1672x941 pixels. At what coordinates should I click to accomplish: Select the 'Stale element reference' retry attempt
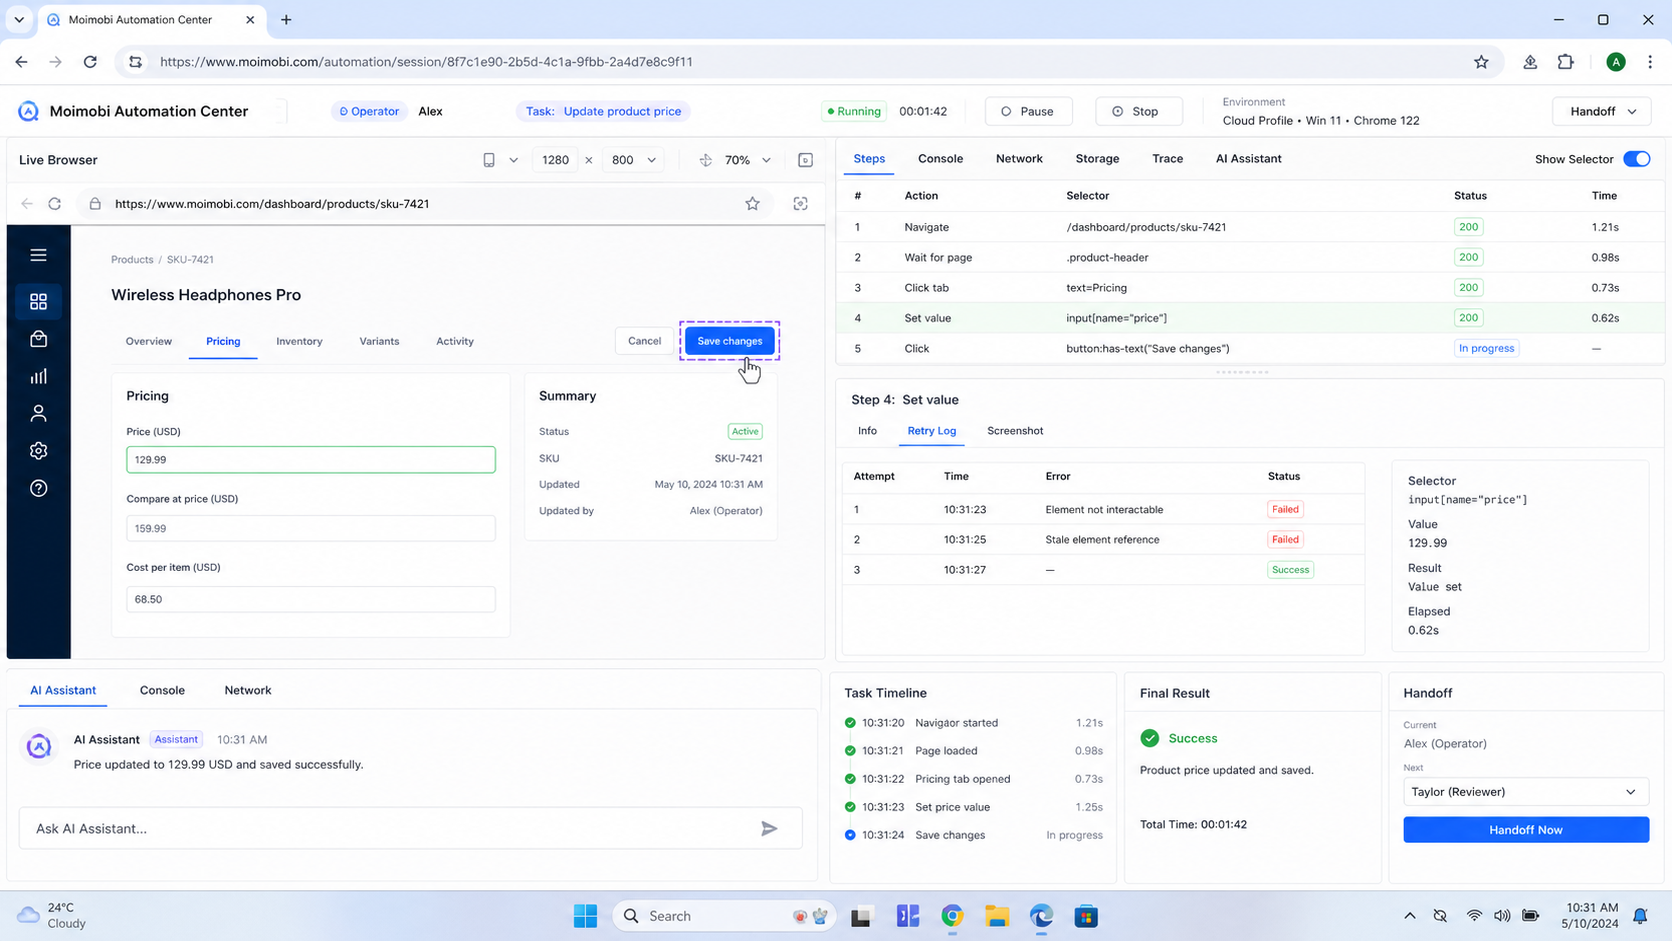[x=1103, y=540]
